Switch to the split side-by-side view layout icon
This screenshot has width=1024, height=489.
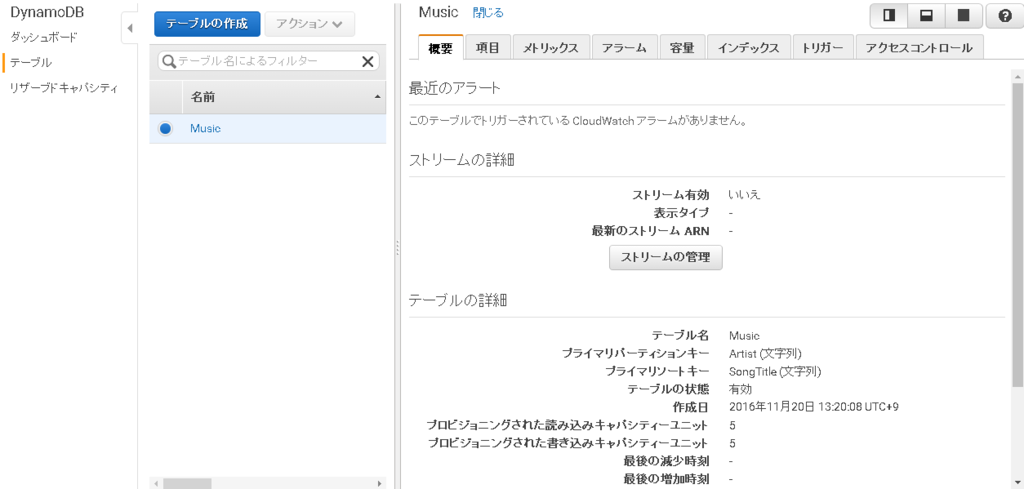(889, 16)
